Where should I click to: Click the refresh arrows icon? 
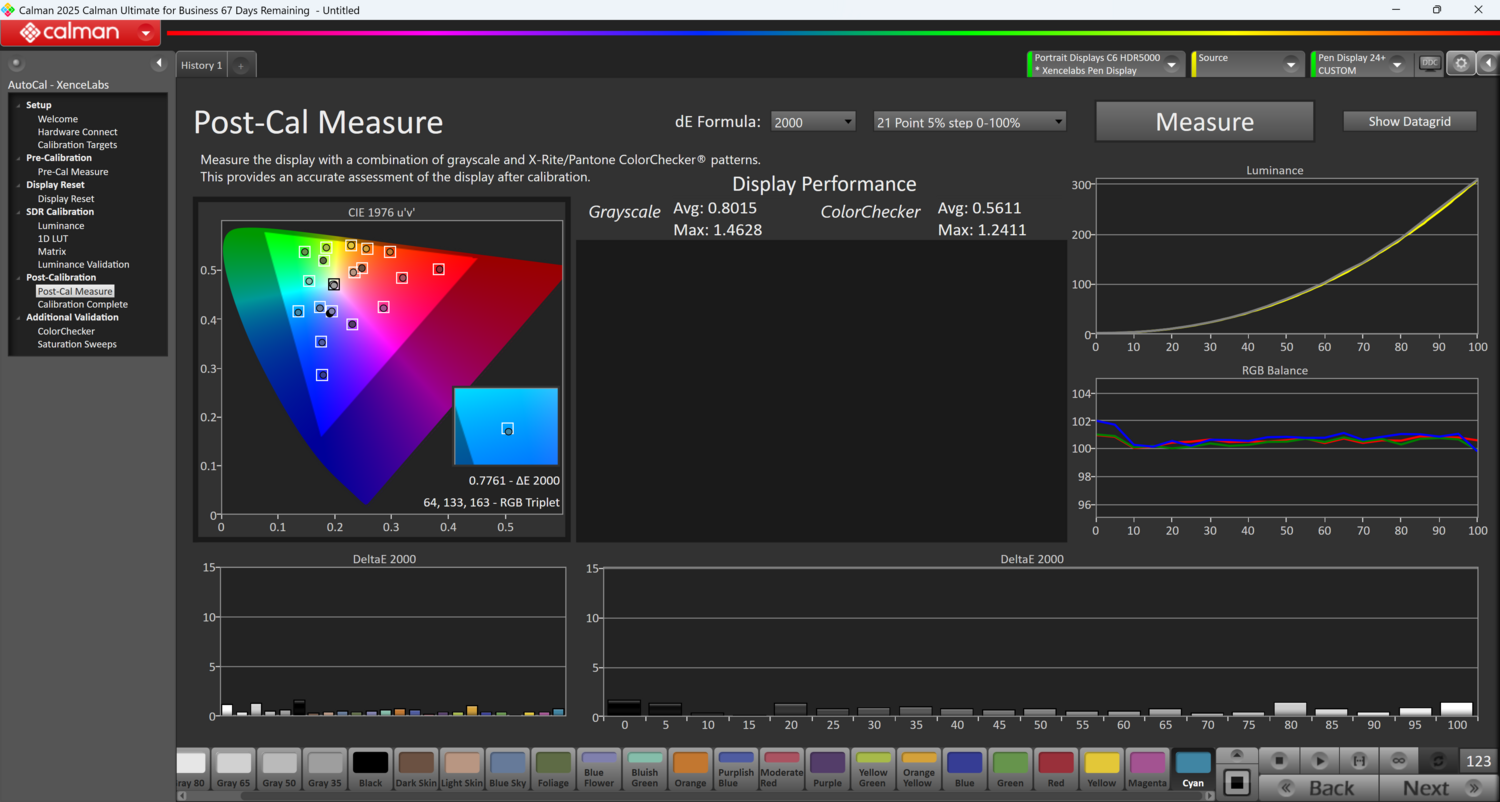click(x=1438, y=761)
